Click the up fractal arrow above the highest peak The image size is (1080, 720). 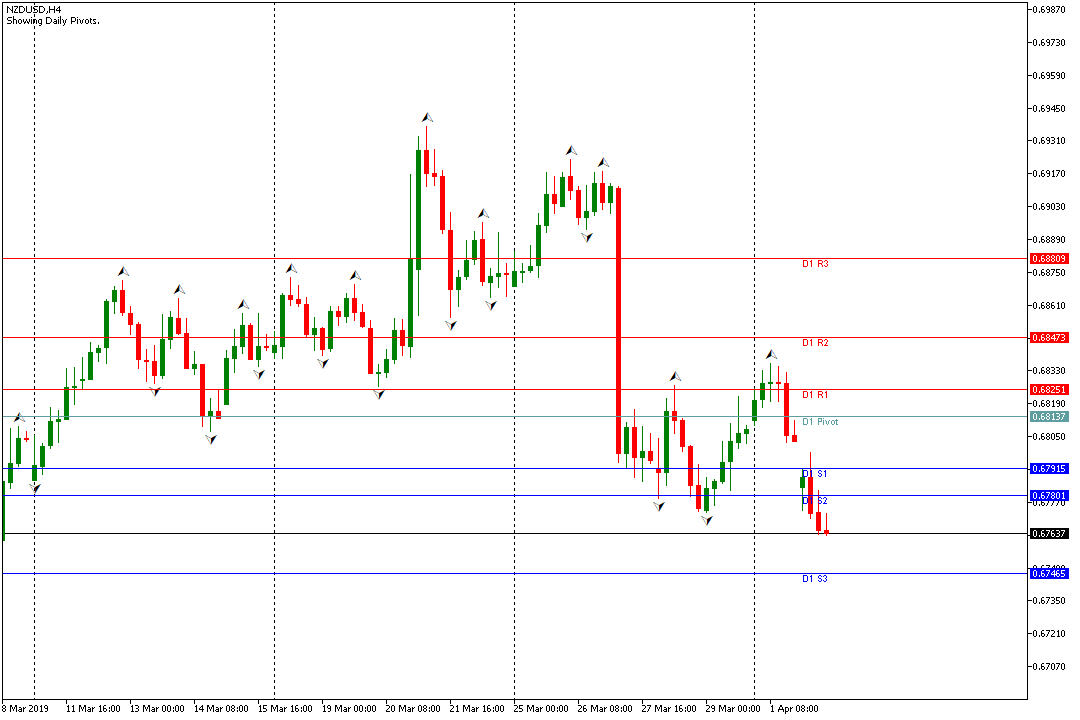pyautogui.click(x=427, y=117)
